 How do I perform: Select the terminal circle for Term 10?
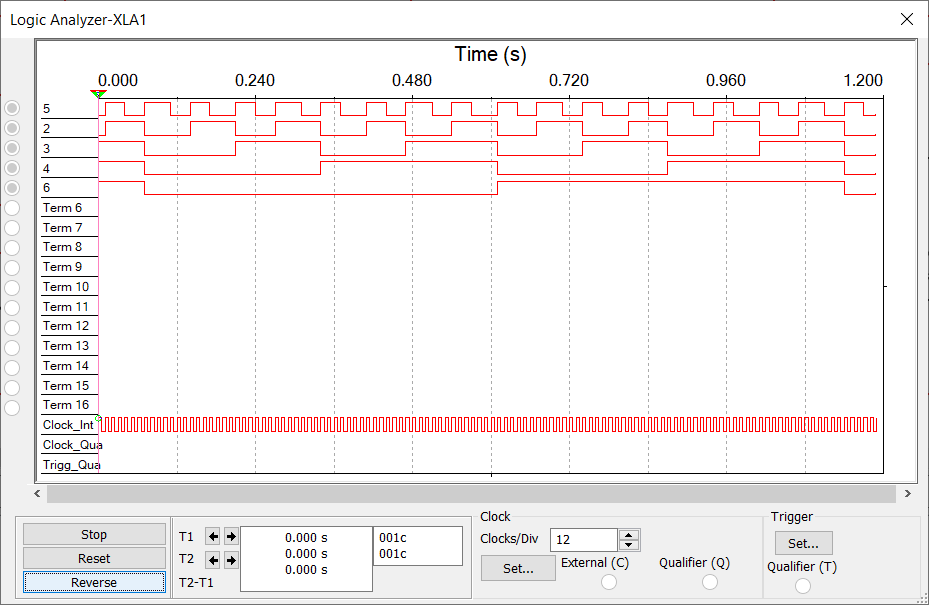pyautogui.click(x=12, y=288)
